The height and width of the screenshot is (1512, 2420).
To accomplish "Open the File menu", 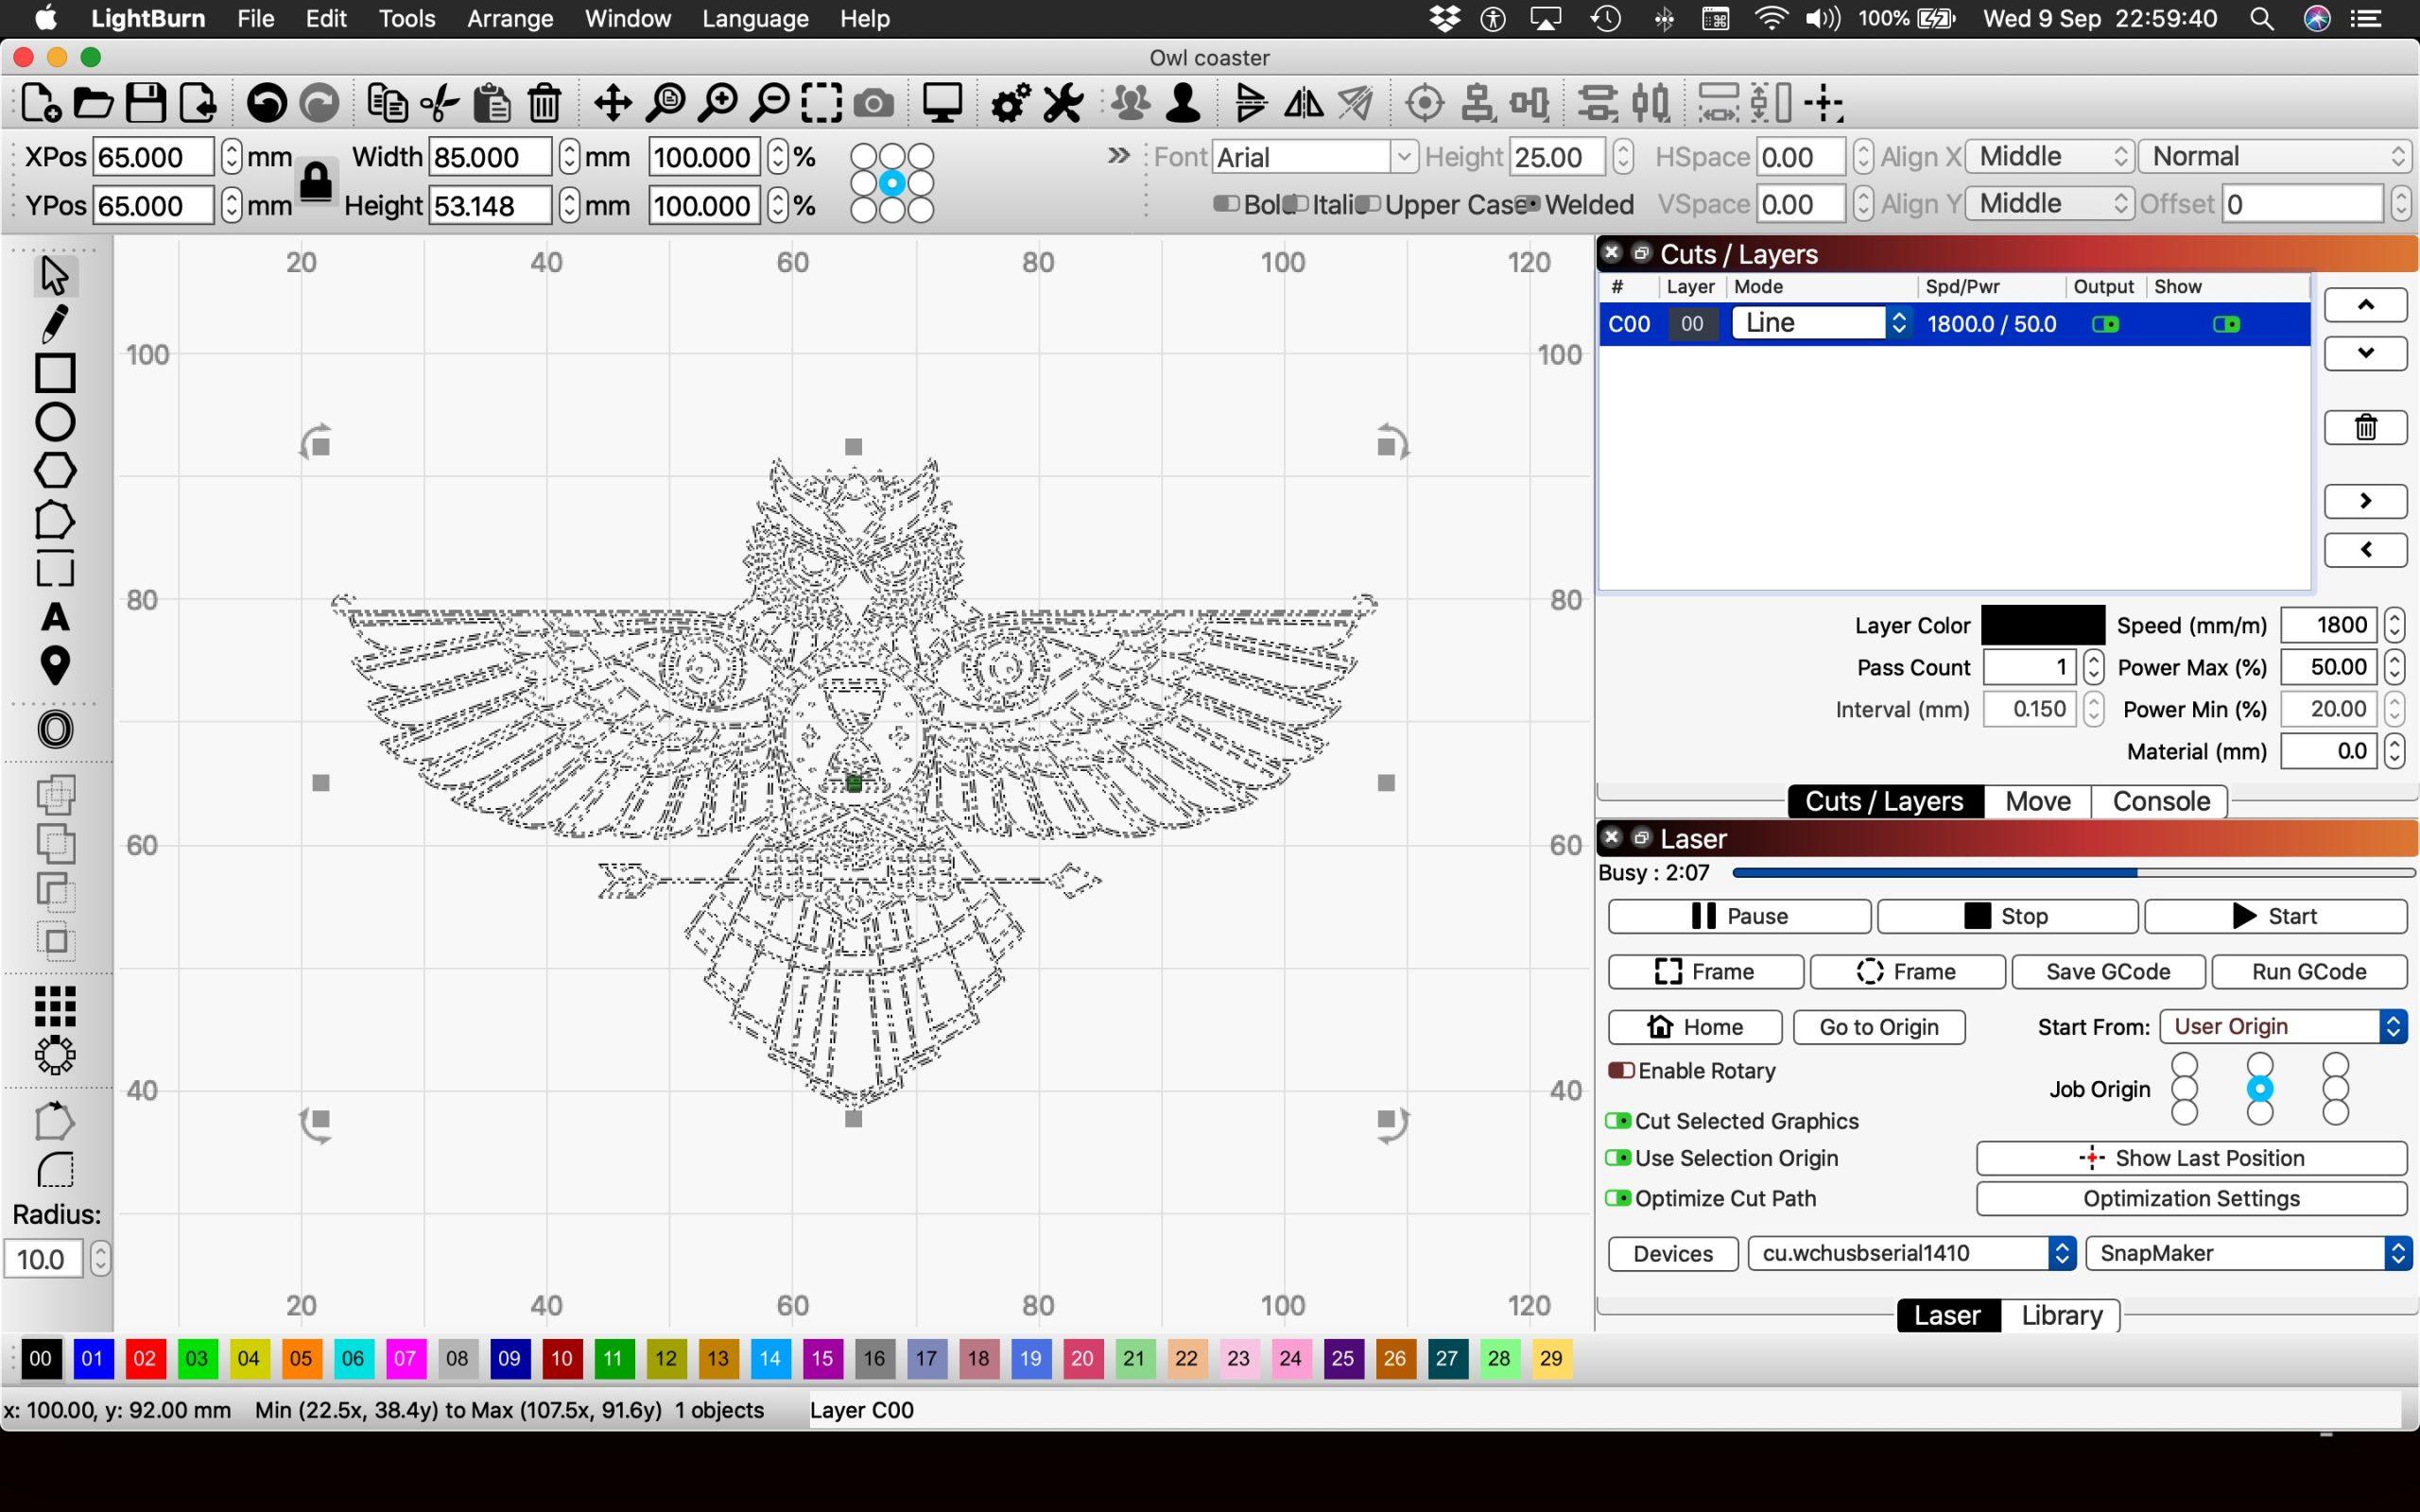I will tap(256, 18).
